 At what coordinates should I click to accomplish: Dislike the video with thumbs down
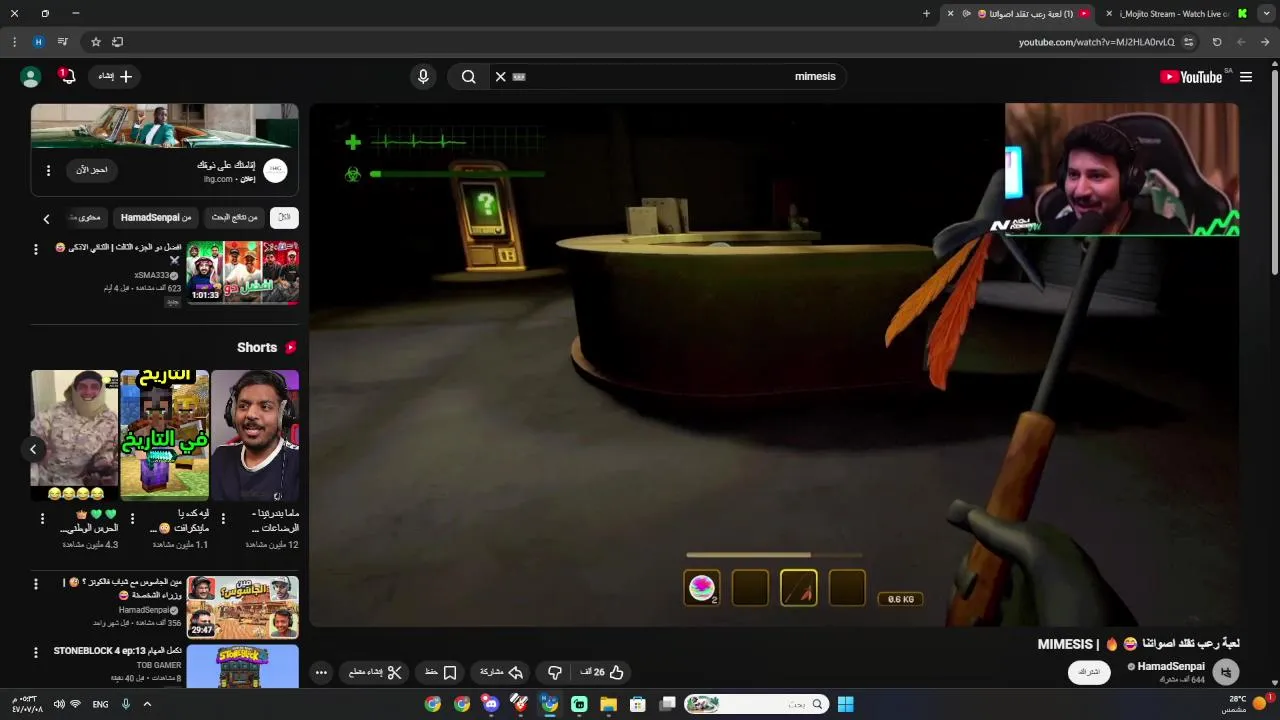click(555, 672)
